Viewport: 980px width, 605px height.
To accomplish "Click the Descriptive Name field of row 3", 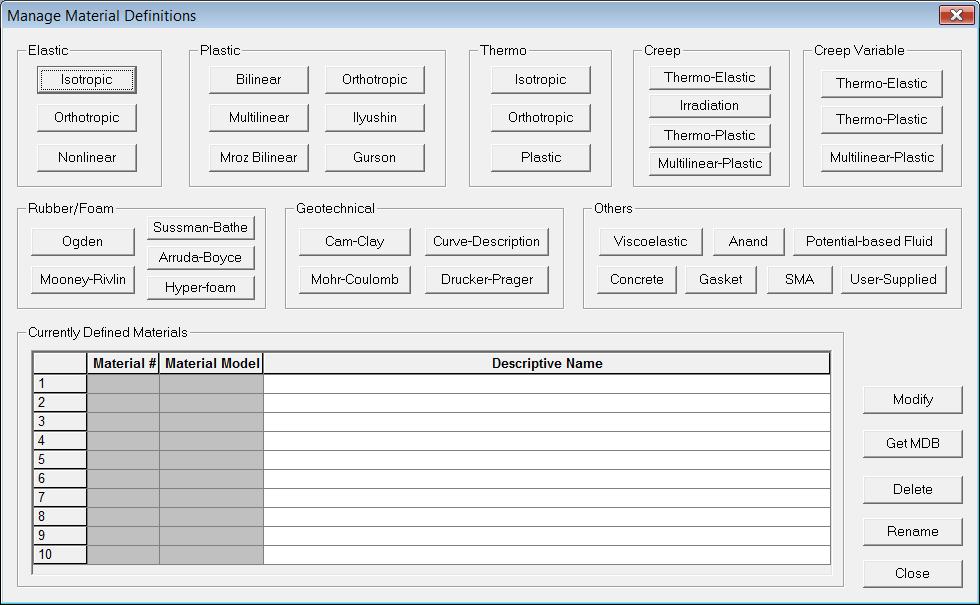I will pos(547,422).
